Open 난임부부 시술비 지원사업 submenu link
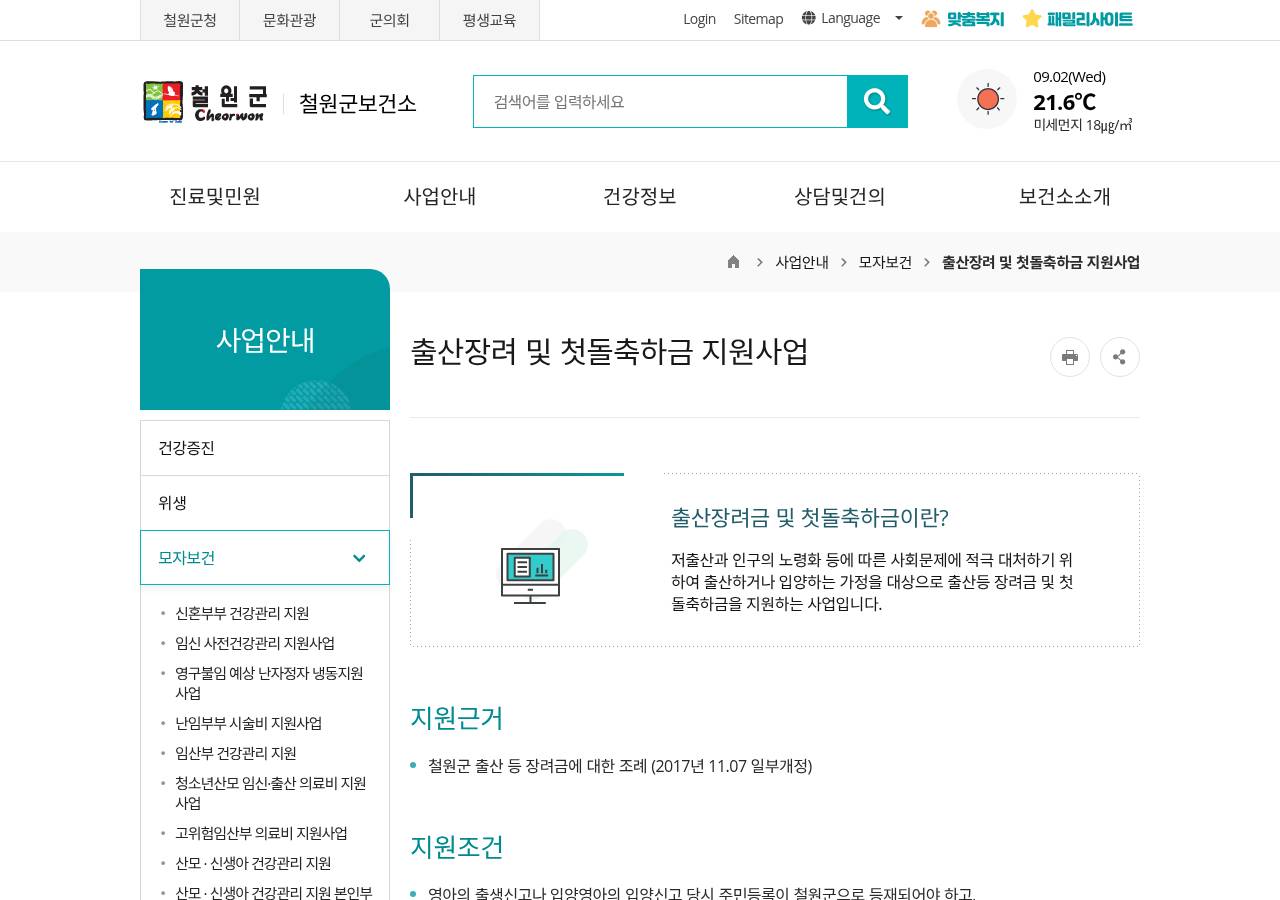Image resolution: width=1280 pixels, height=900 pixels. (248, 723)
